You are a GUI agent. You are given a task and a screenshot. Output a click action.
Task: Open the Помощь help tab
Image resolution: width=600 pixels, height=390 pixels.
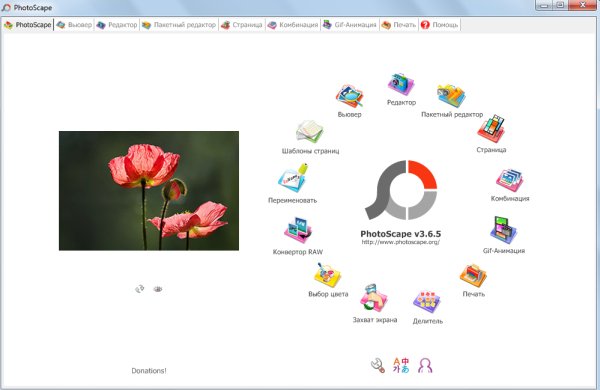click(439, 25)
